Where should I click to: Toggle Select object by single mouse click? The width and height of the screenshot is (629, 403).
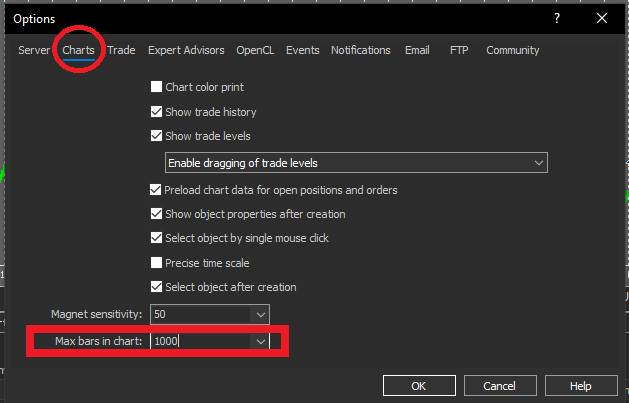click(156, 238)
